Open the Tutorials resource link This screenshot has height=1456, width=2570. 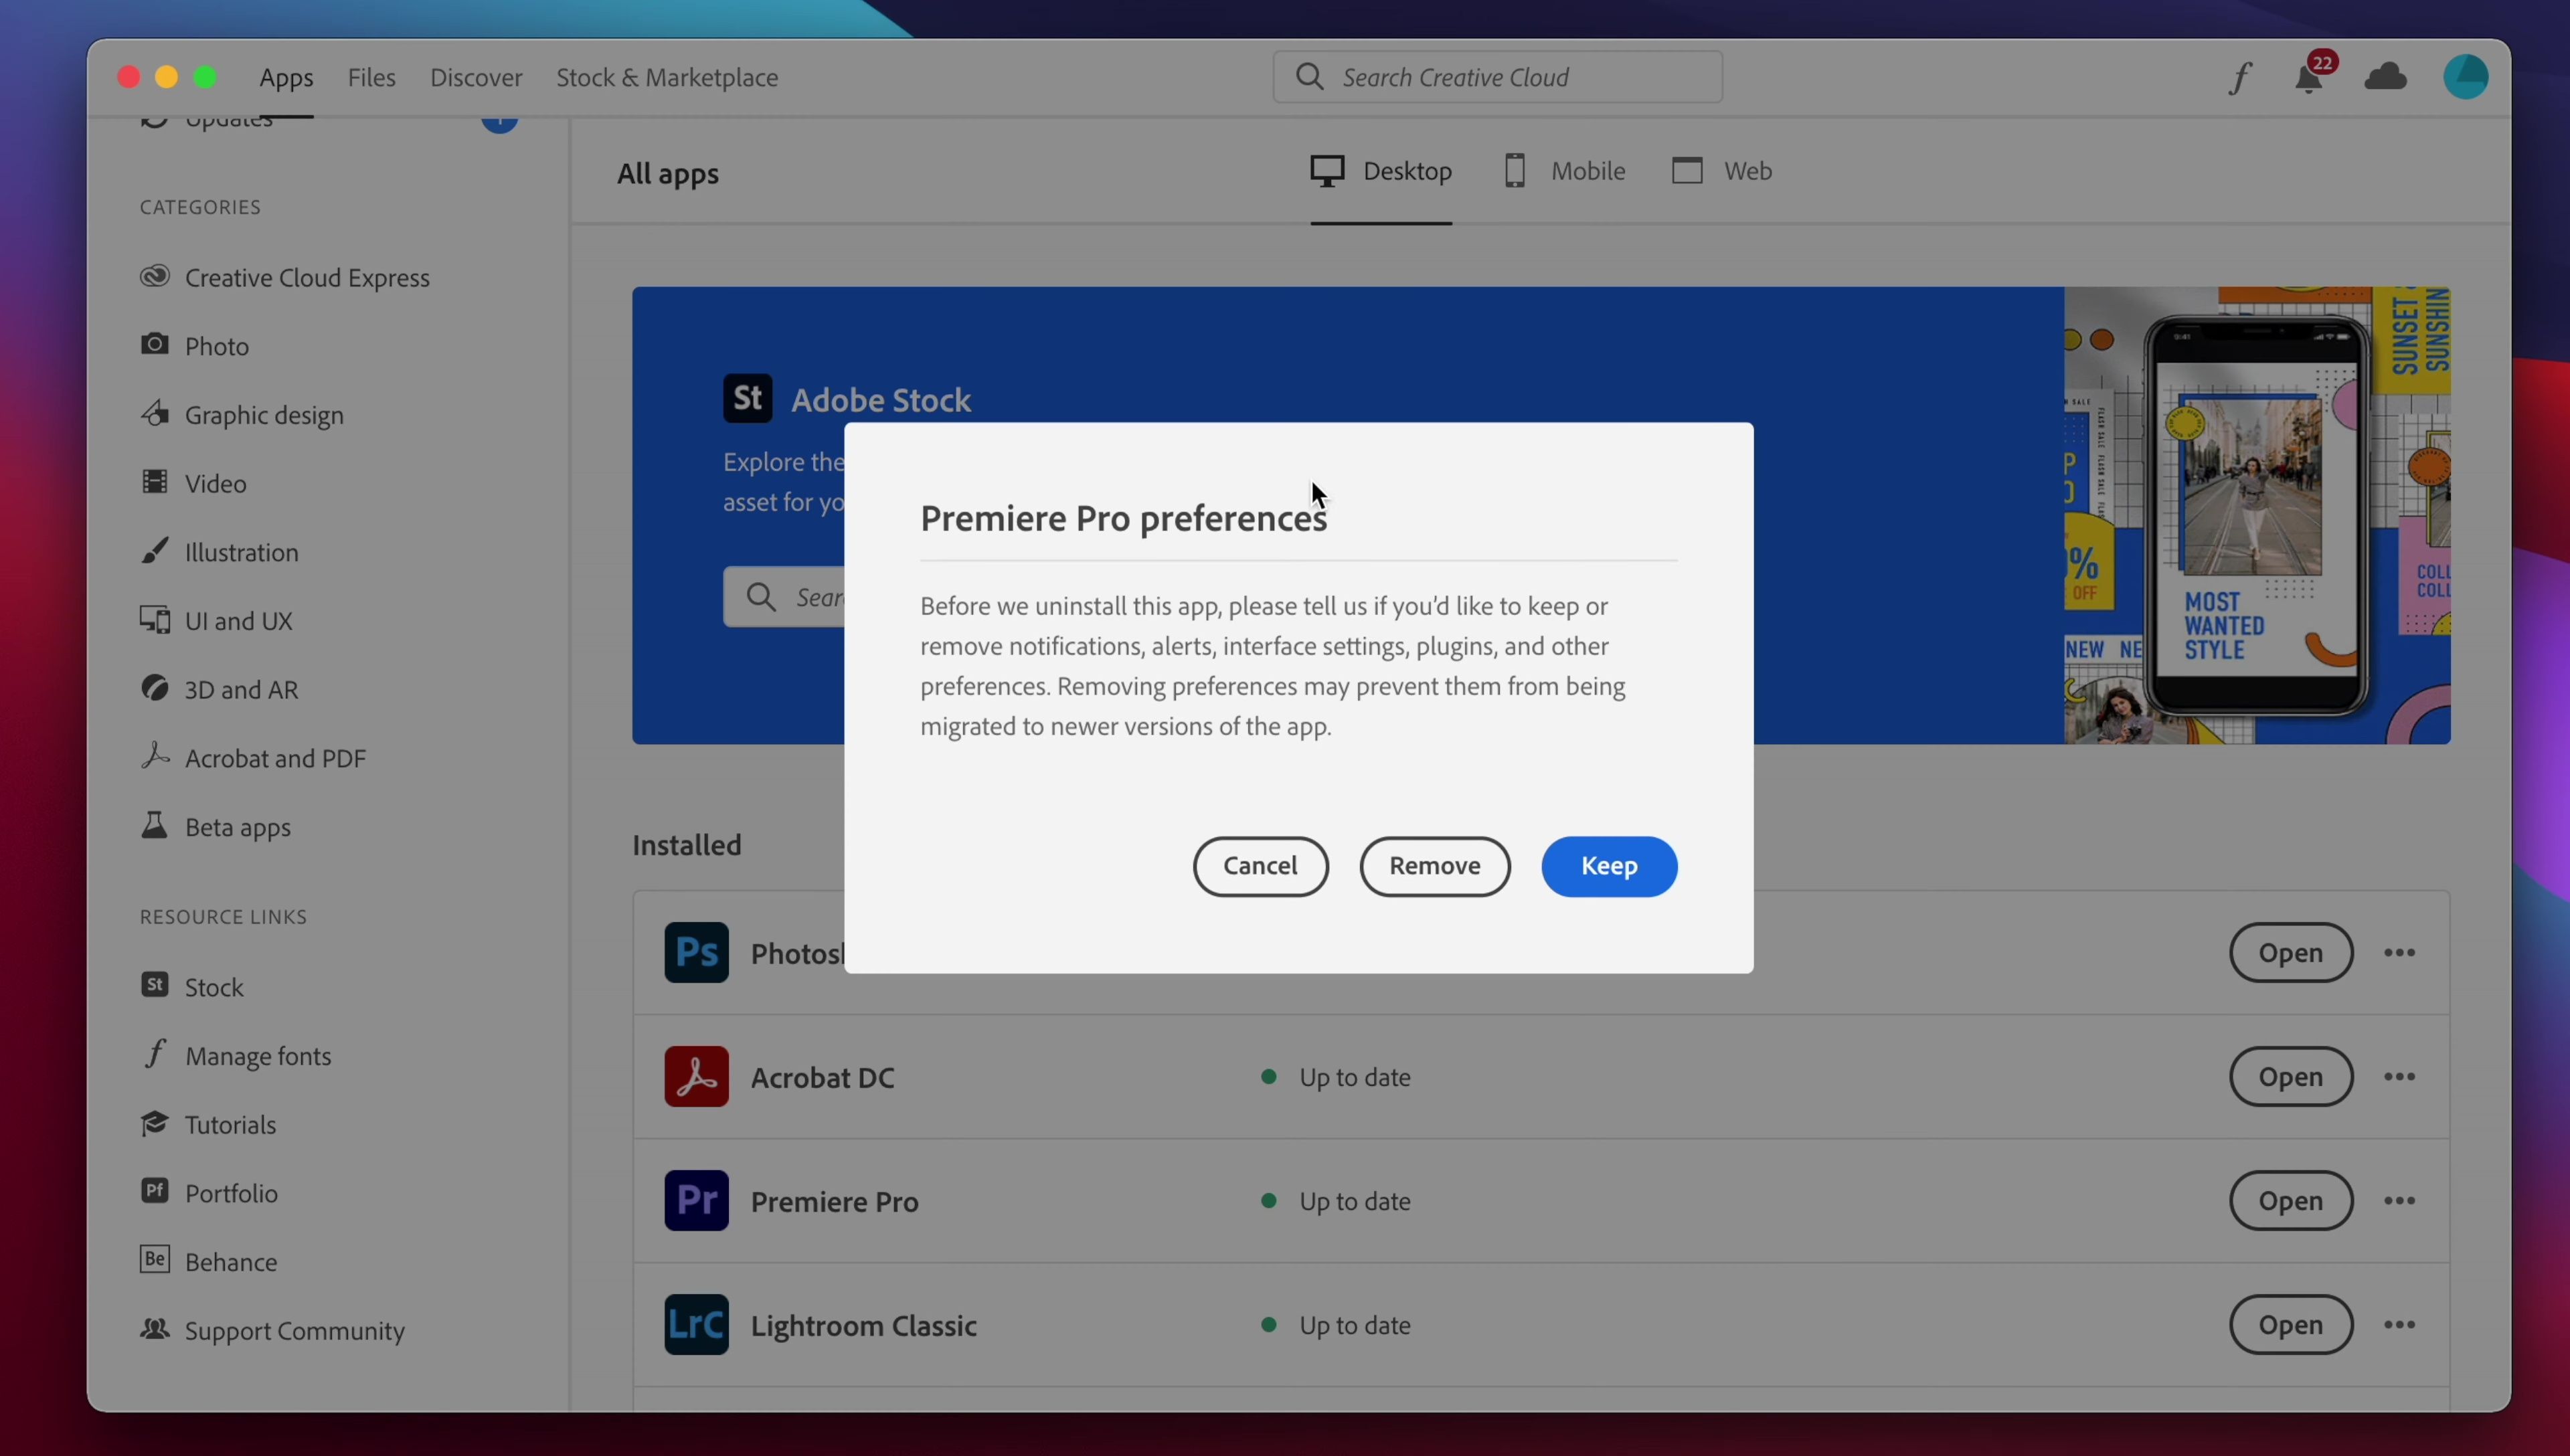click(208, 1124)
